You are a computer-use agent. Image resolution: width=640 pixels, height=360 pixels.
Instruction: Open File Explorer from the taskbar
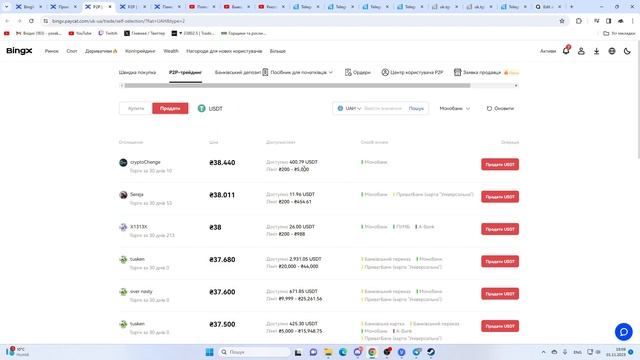coord(328,352)
